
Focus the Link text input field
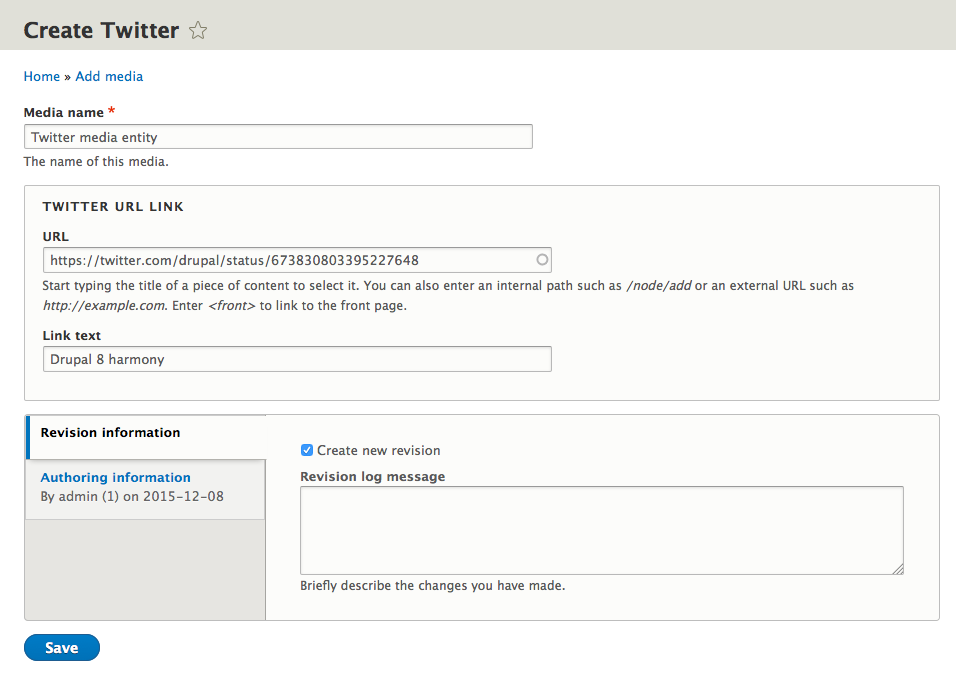pos(297,359)
